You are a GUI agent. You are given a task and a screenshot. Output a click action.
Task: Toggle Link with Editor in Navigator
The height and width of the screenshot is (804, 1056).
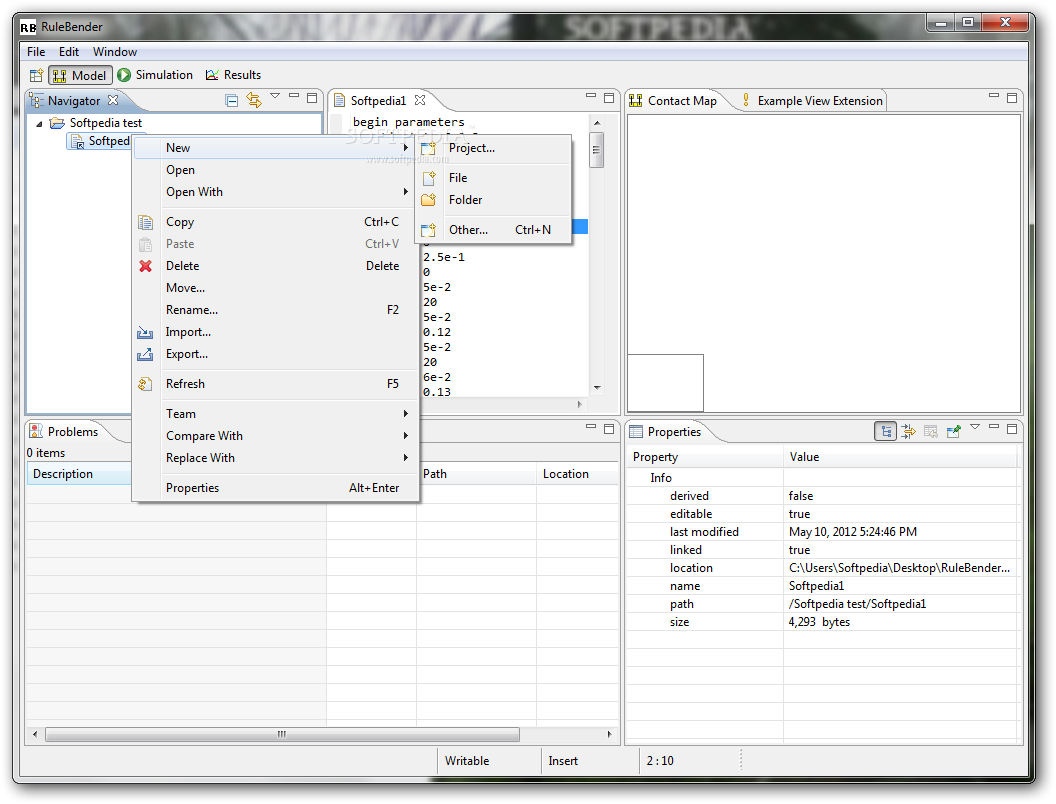[254, 100]
